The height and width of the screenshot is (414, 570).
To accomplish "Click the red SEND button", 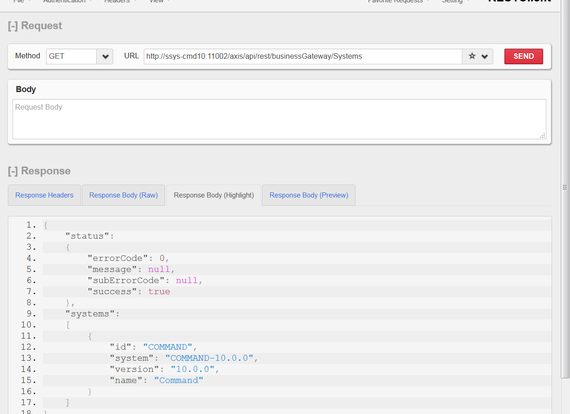I will point(523,56).
